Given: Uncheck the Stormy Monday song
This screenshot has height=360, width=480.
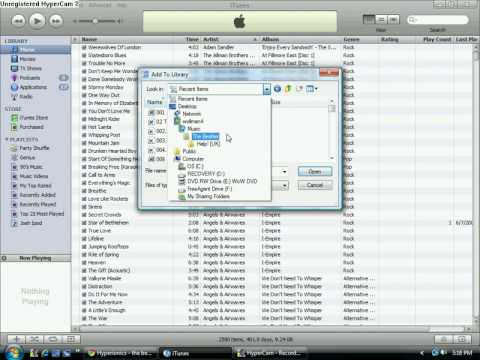Looking at the screenshot, I should [x=84, y=87].
